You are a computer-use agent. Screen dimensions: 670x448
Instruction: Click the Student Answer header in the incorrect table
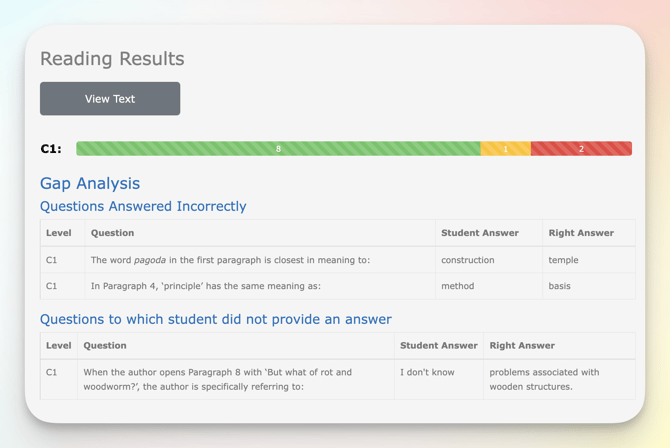click(x=479, y=233)
